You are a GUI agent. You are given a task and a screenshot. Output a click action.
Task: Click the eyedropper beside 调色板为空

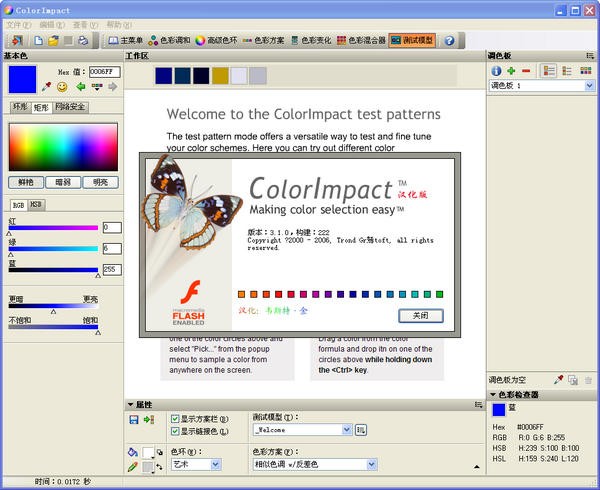tap(558, 380)
